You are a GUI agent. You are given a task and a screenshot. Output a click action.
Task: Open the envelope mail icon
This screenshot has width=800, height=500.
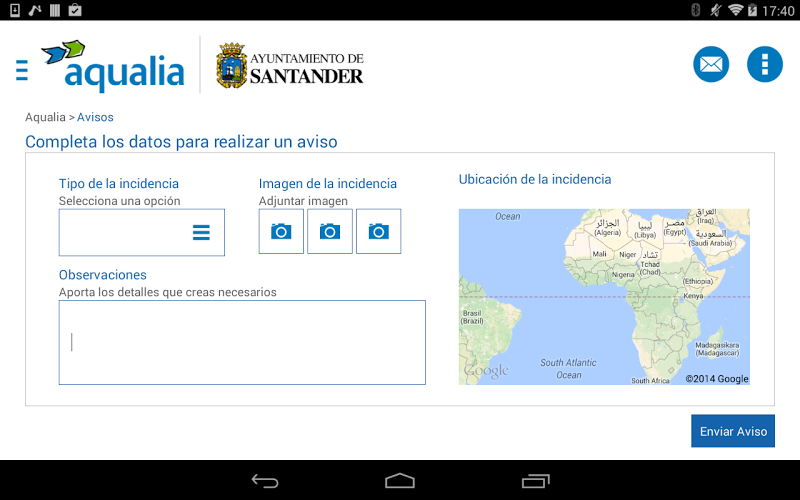pyautogui.click(x=711, y=64)
